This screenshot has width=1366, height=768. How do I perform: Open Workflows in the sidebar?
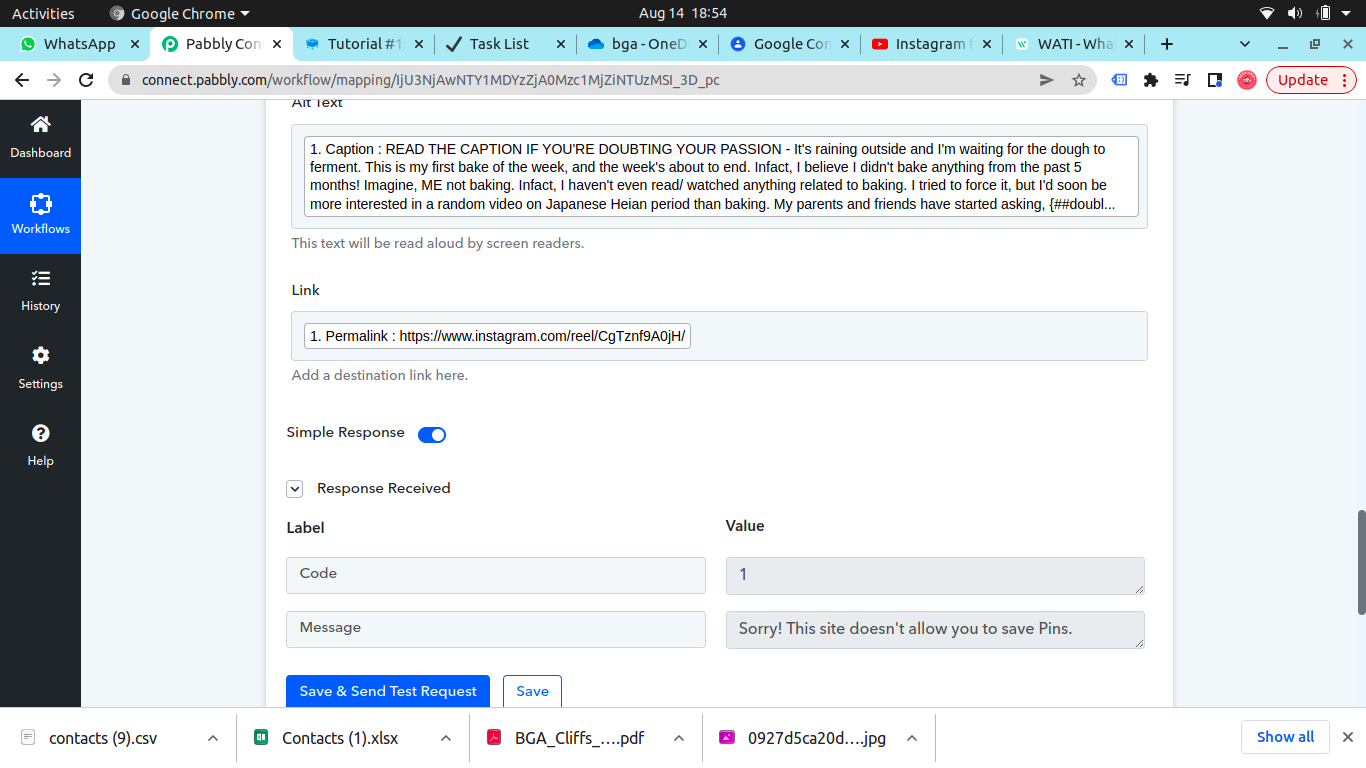(x=40, y=215)
